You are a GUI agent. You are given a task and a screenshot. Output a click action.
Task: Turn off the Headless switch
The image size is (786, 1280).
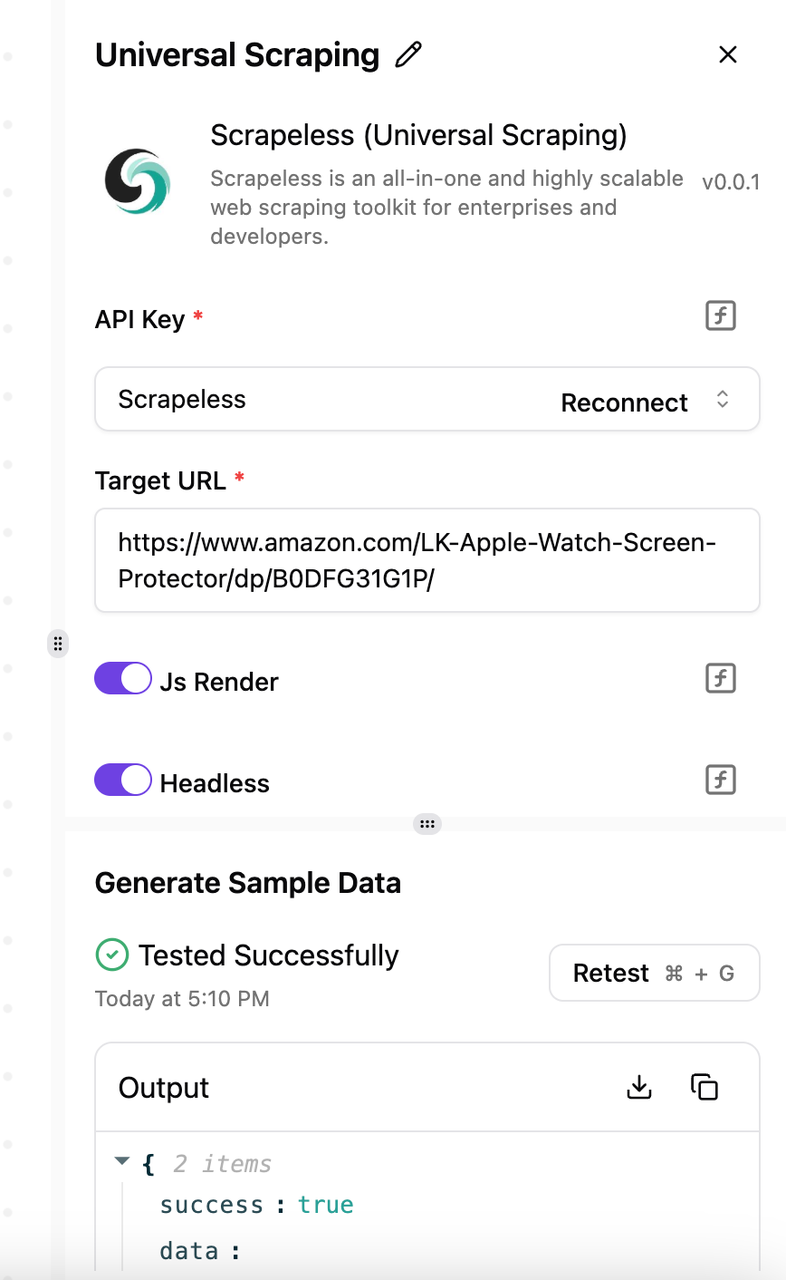123,780
